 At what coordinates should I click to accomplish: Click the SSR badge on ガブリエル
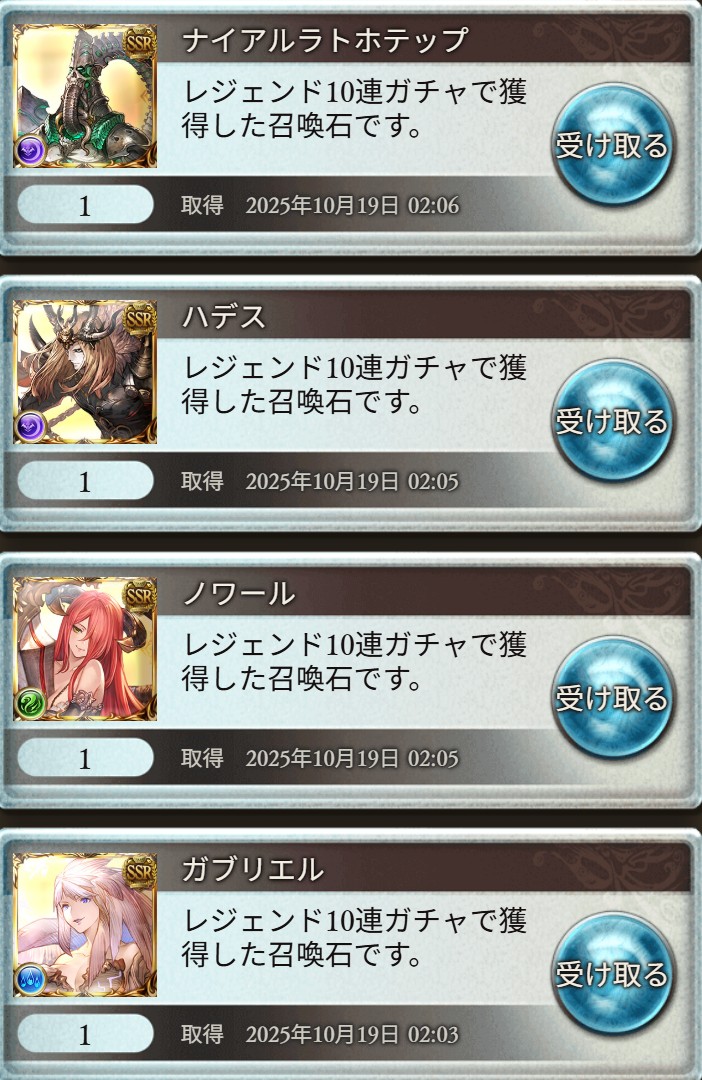click(x=139, y=872)
